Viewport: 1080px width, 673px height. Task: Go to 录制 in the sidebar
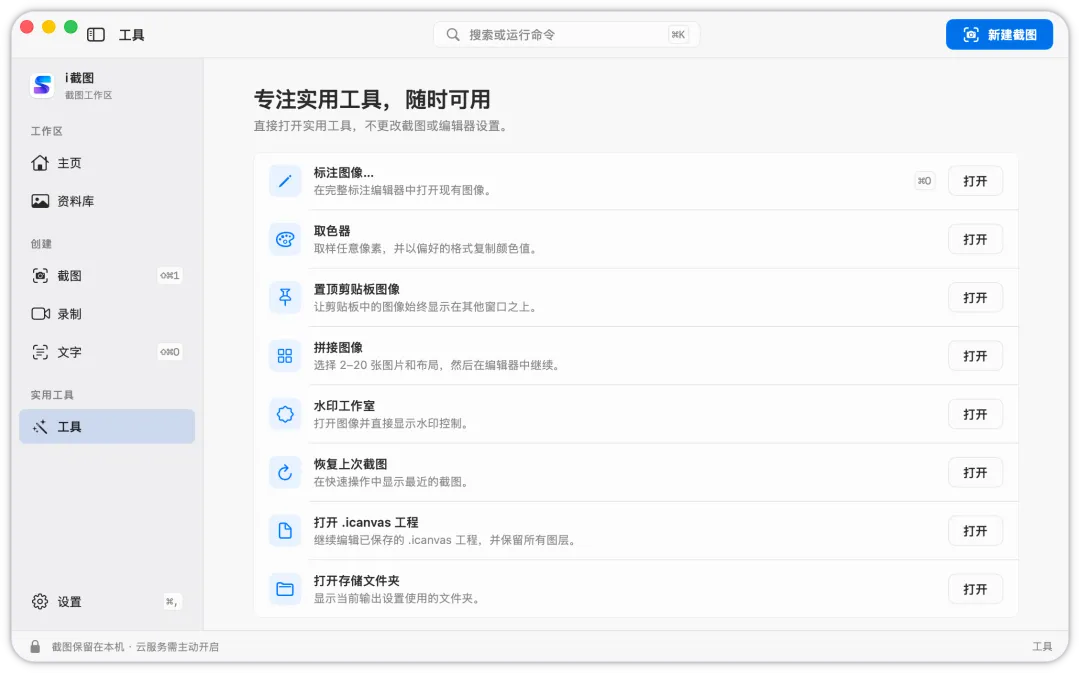107,313
